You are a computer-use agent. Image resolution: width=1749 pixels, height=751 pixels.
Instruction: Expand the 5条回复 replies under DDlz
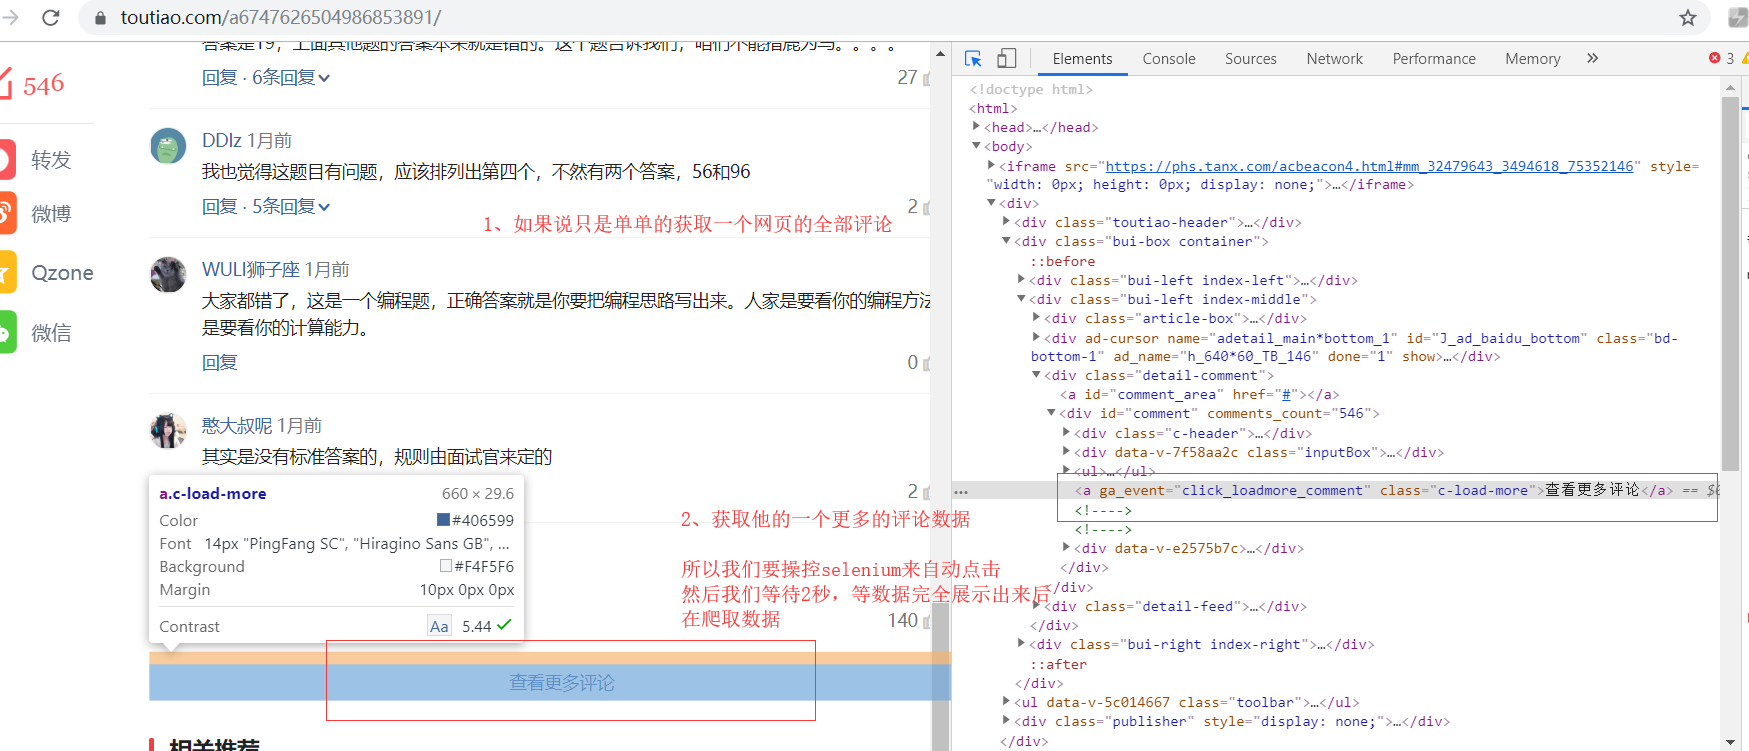pos(291,206)
